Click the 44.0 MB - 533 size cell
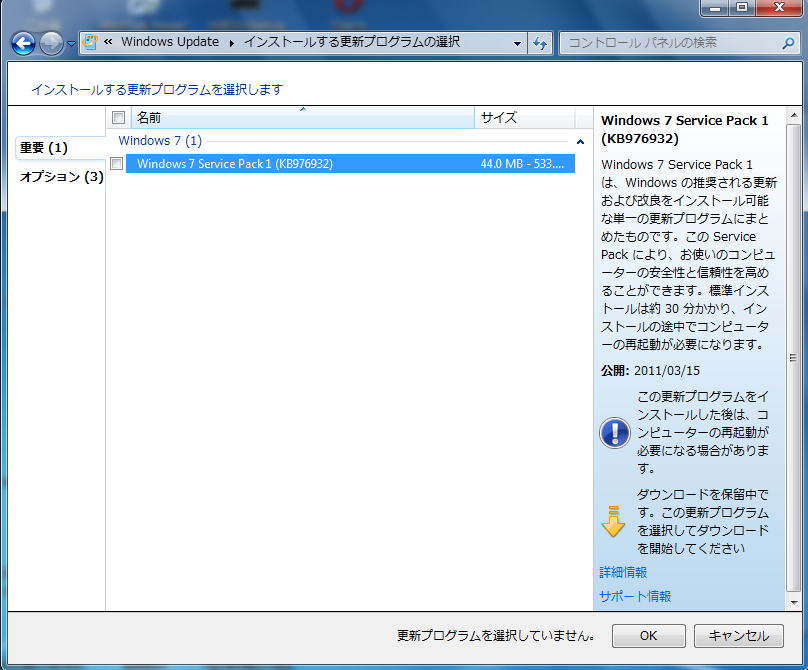This screenshot has height=670, width=808. (x=522, y=164)
